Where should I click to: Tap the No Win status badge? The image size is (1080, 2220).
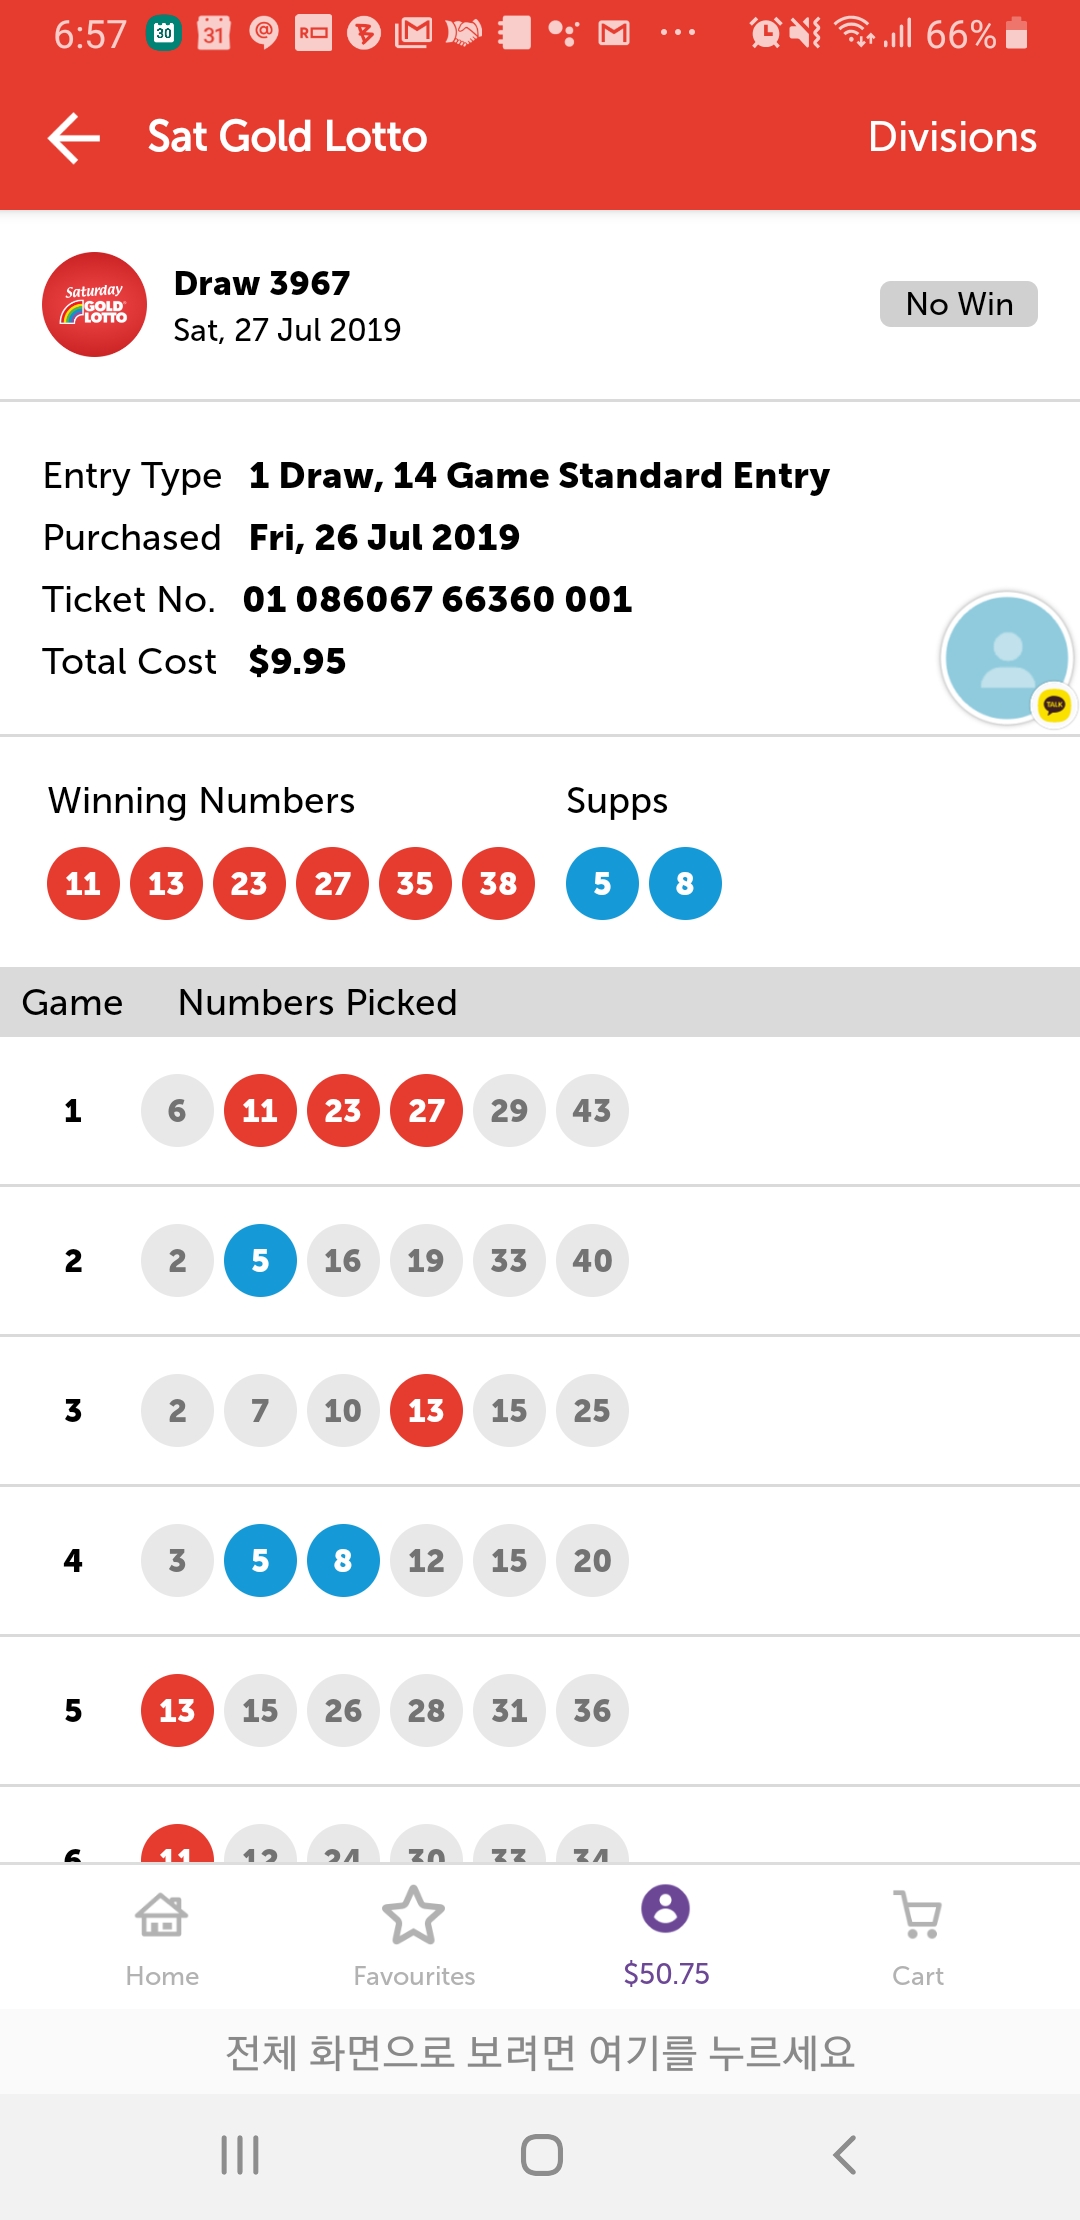tap(958, 304)
